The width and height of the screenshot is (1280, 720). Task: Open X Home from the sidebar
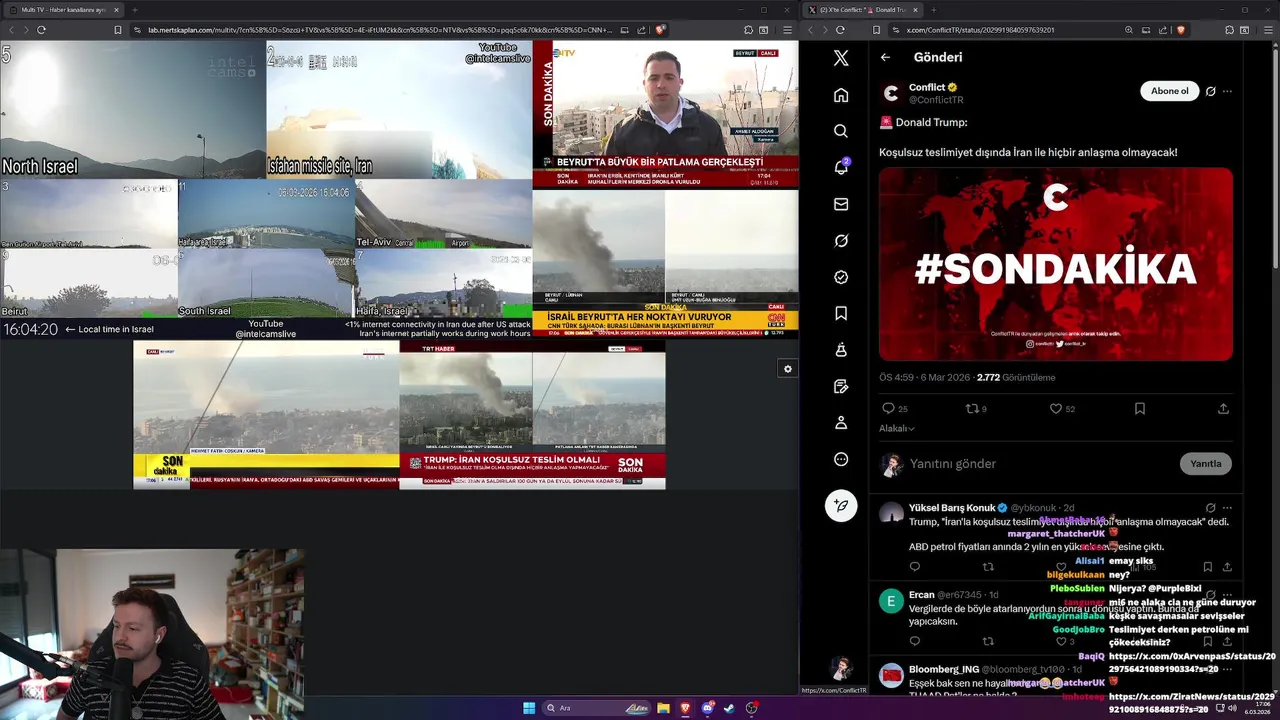(841, 95)
